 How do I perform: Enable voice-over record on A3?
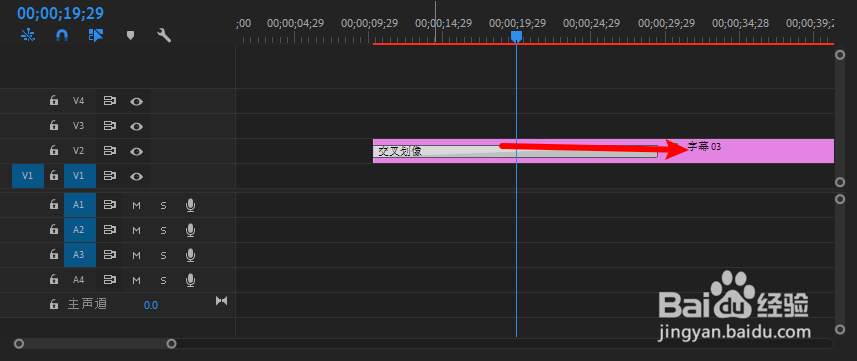pyautogui.click(x=190, y=255)
